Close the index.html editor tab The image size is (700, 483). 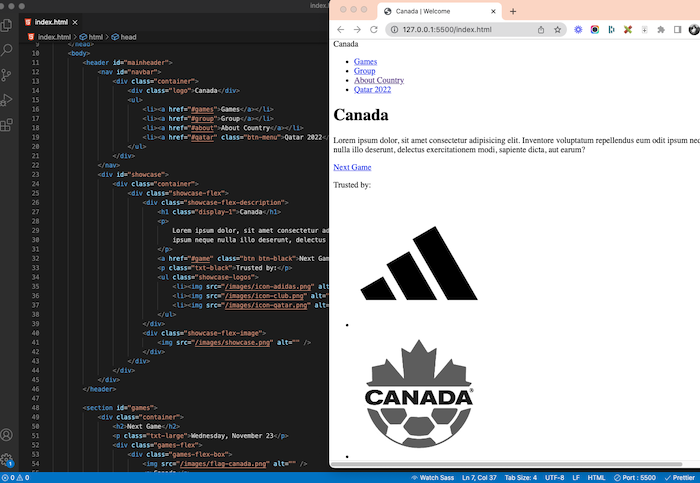[x=75, y=22]
